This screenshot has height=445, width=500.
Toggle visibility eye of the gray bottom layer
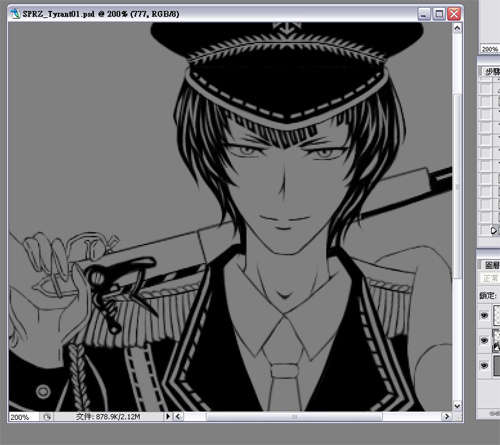pyautogui.click(x=484, y=366)
